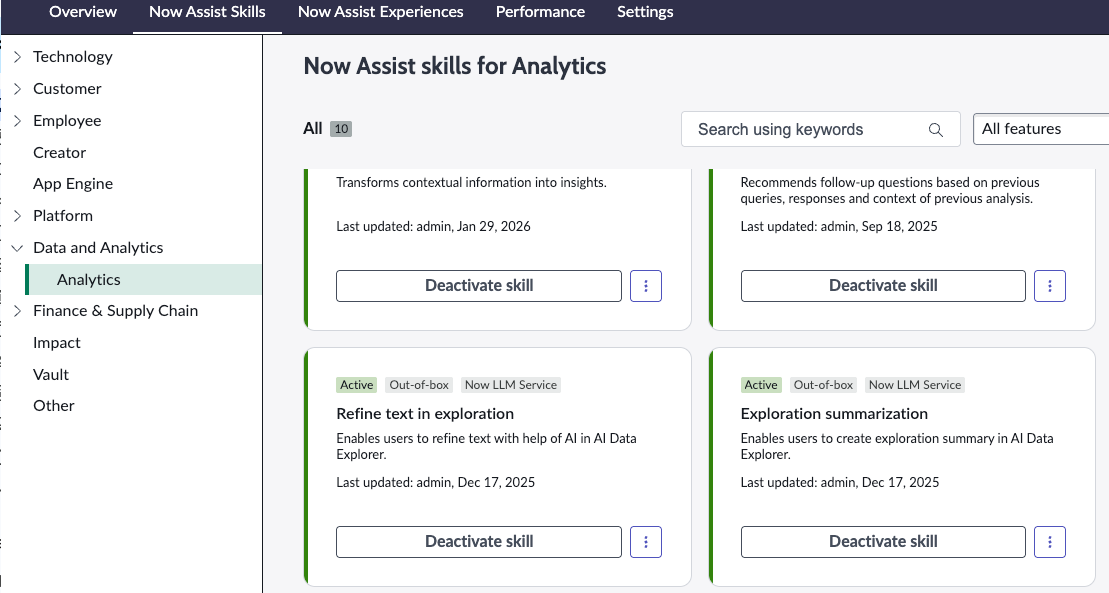Open the Finance & Supply Chain label
The width and height of the screenshot is (1109, 593).
115,311
